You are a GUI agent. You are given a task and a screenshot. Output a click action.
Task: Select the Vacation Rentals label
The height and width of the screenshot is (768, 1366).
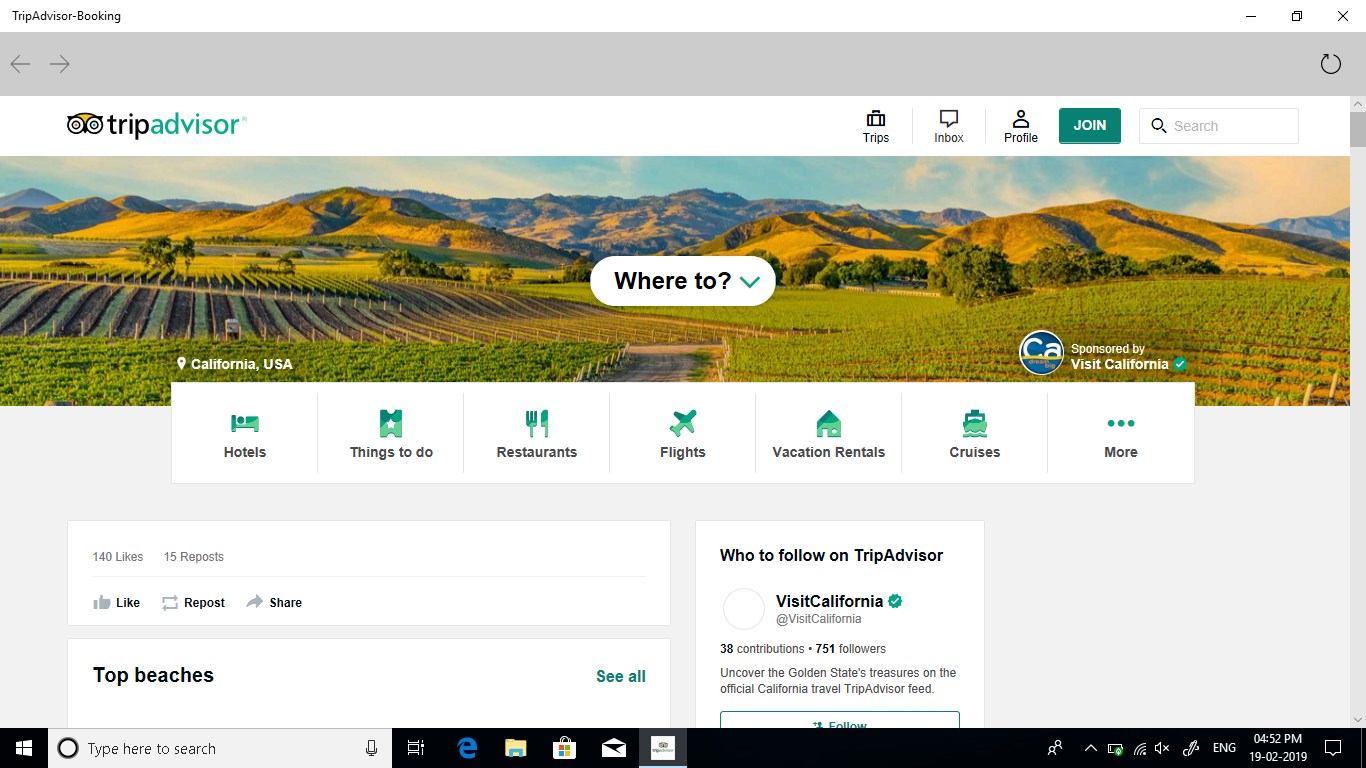tap(829, 452)
